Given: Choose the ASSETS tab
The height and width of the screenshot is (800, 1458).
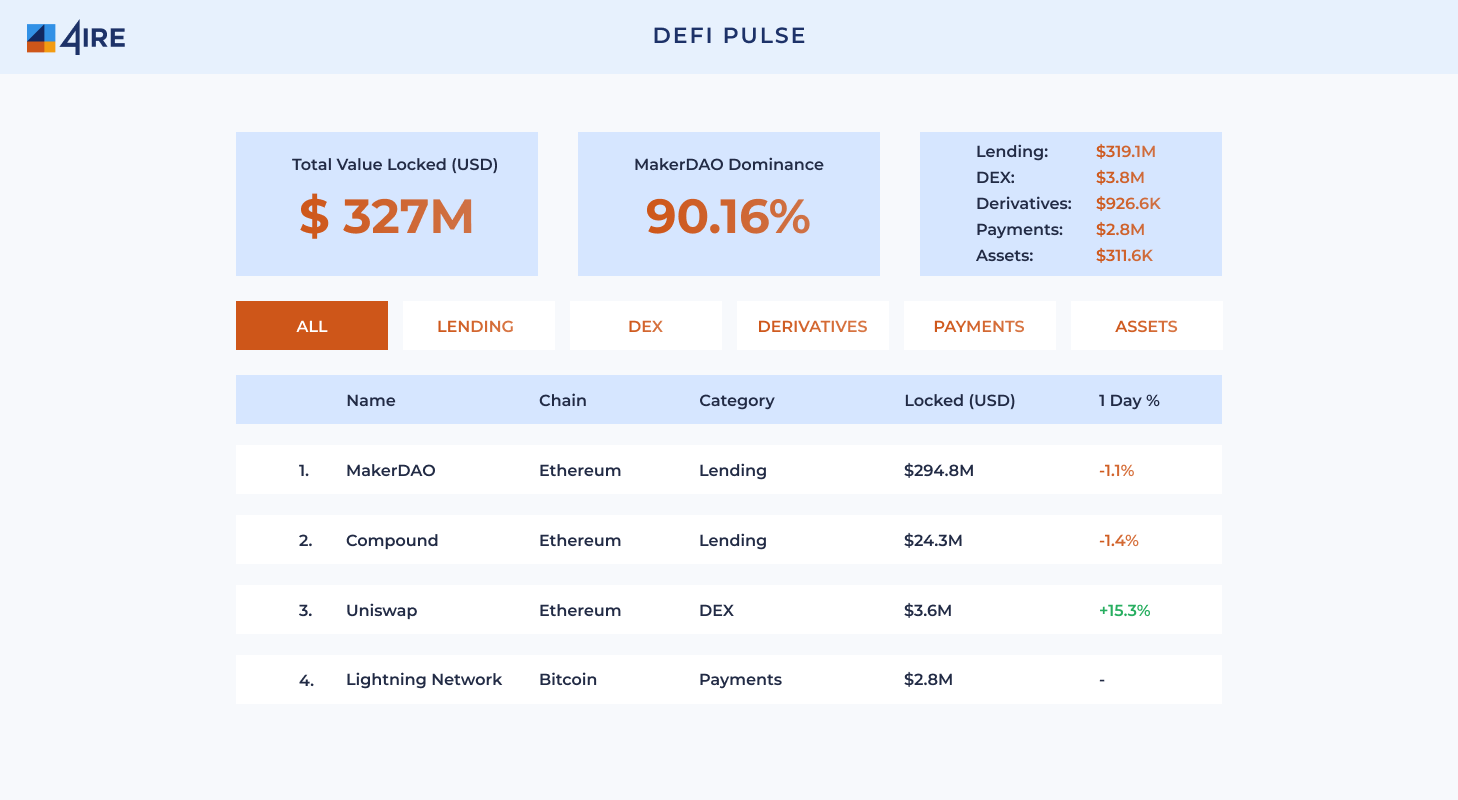Looking at the screenshot, I should 1146,326.
